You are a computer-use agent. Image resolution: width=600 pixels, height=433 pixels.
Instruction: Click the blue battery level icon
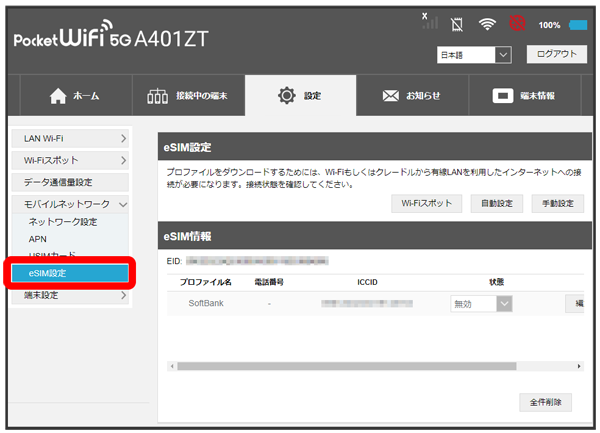pos(578,24)
